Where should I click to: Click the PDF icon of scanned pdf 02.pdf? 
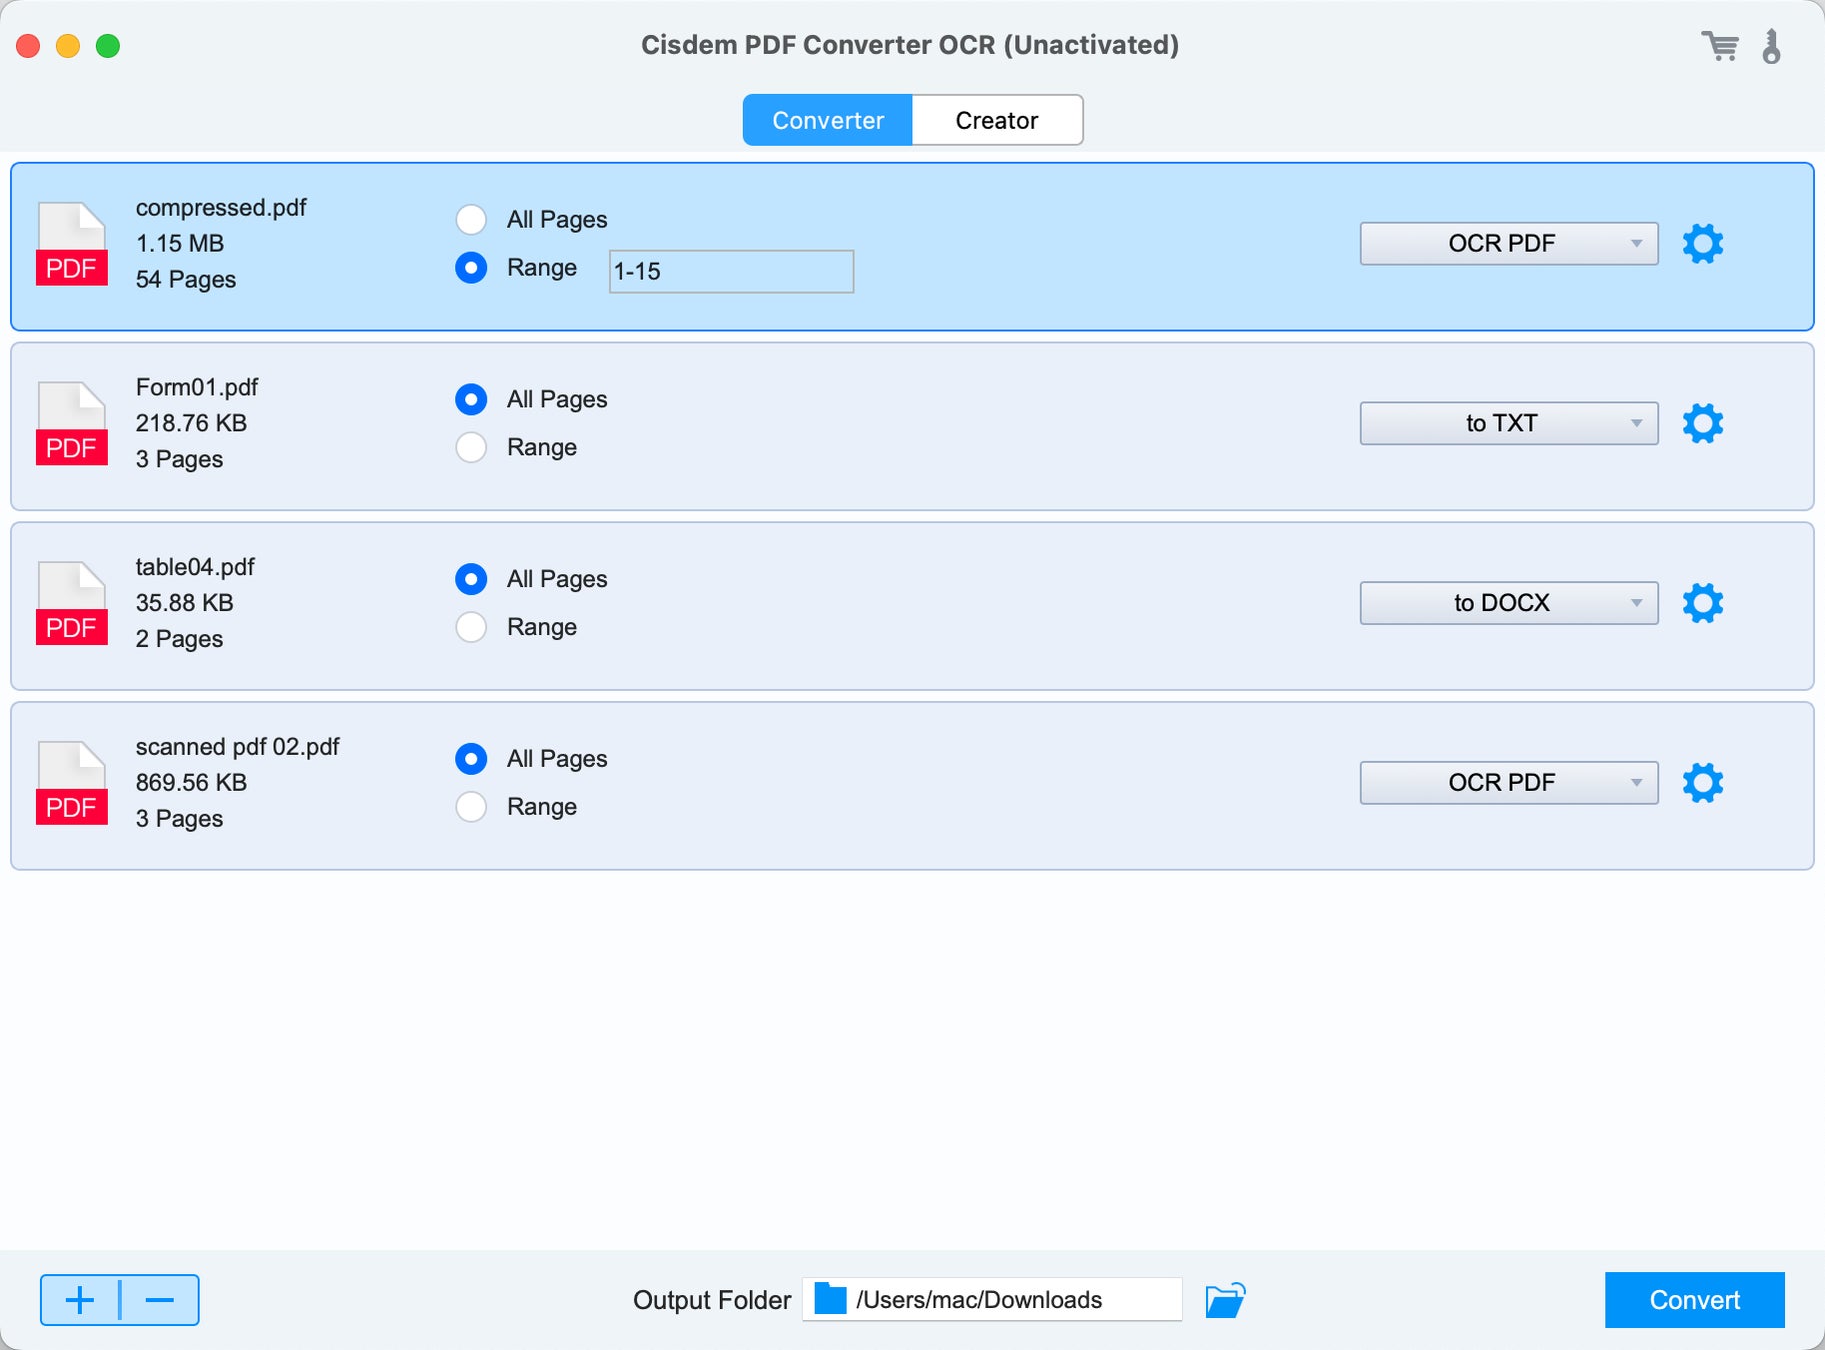point(72,783)
